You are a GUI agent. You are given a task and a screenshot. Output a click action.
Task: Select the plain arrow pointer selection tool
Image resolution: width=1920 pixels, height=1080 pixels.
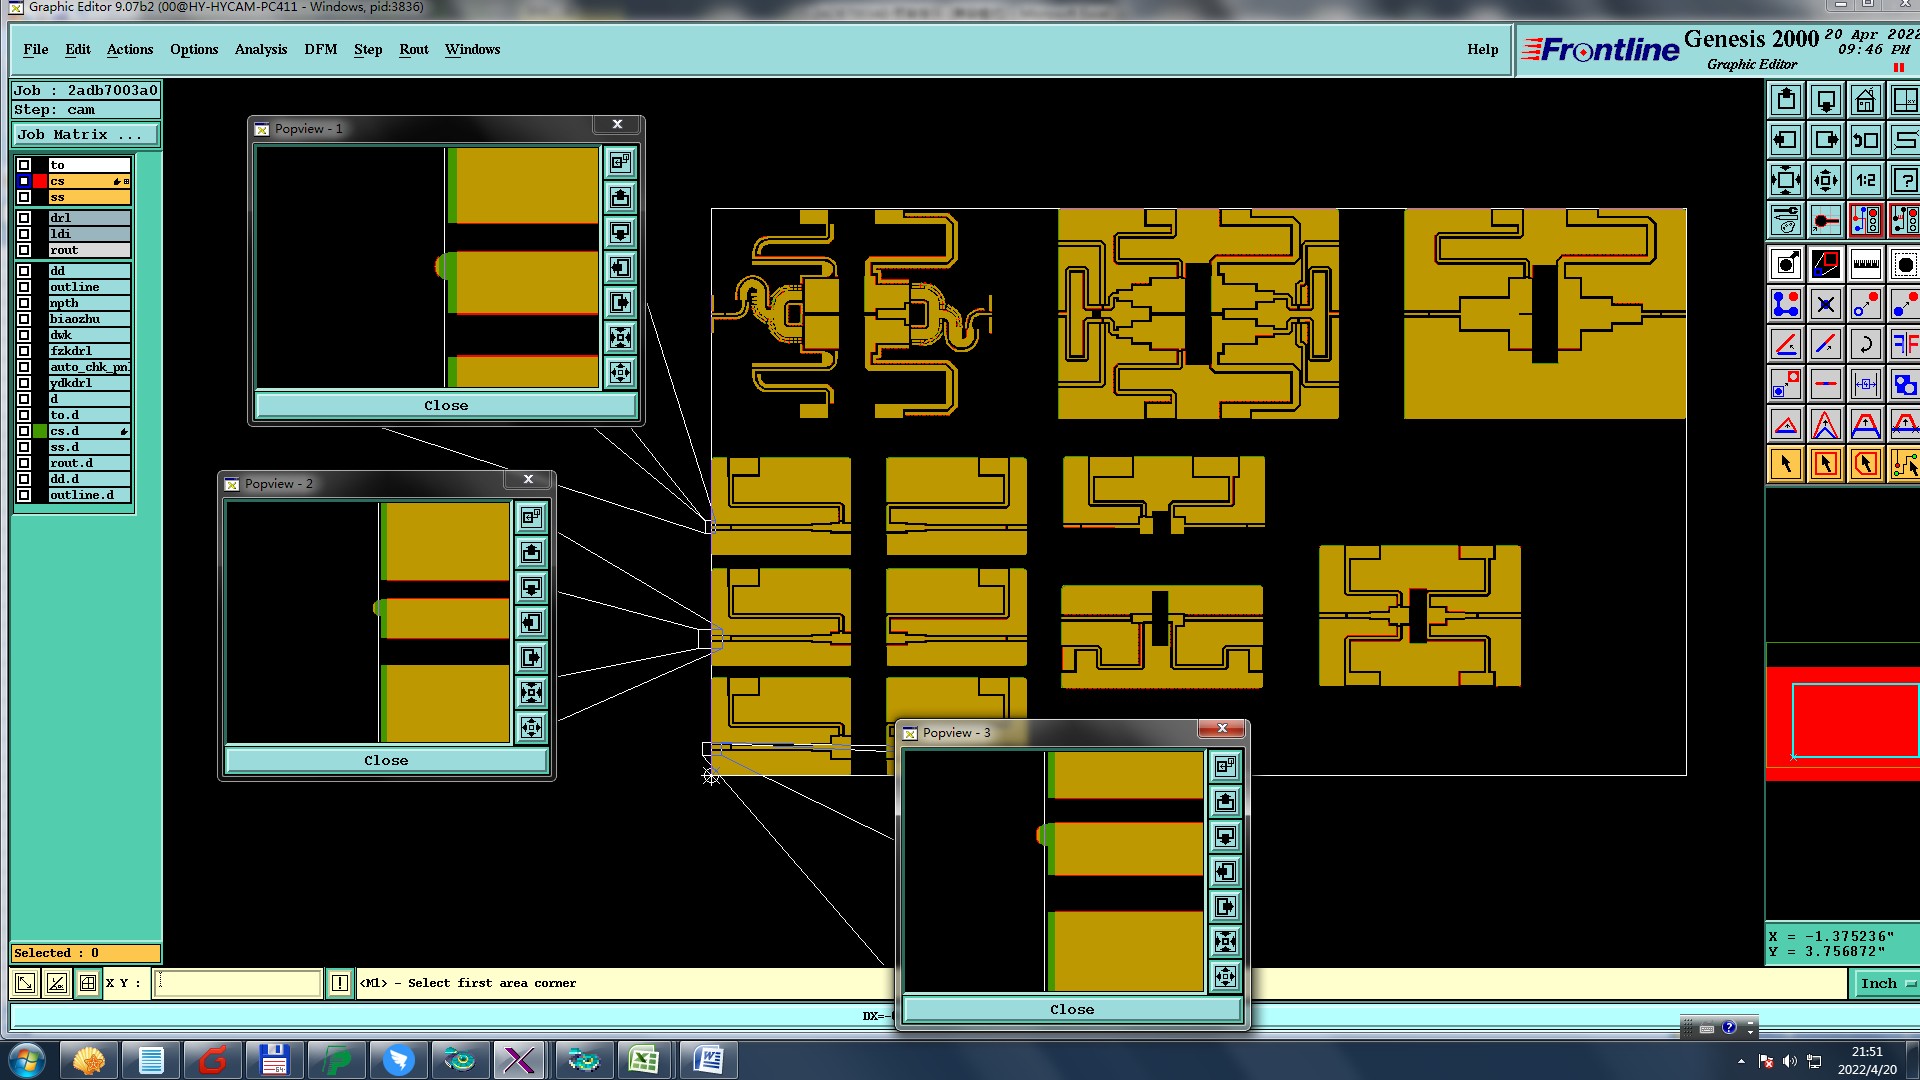pyautogui.click(x=1786, y=464)
